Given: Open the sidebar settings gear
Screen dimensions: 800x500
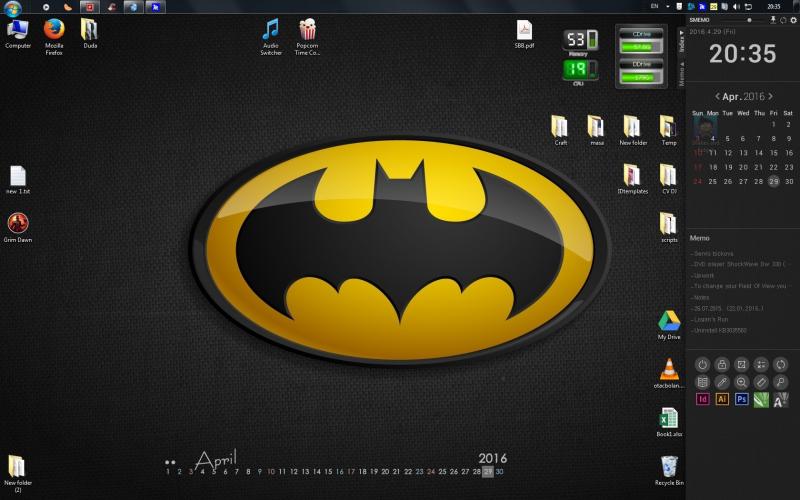Looking at the screenshot, I should (793, 20).
